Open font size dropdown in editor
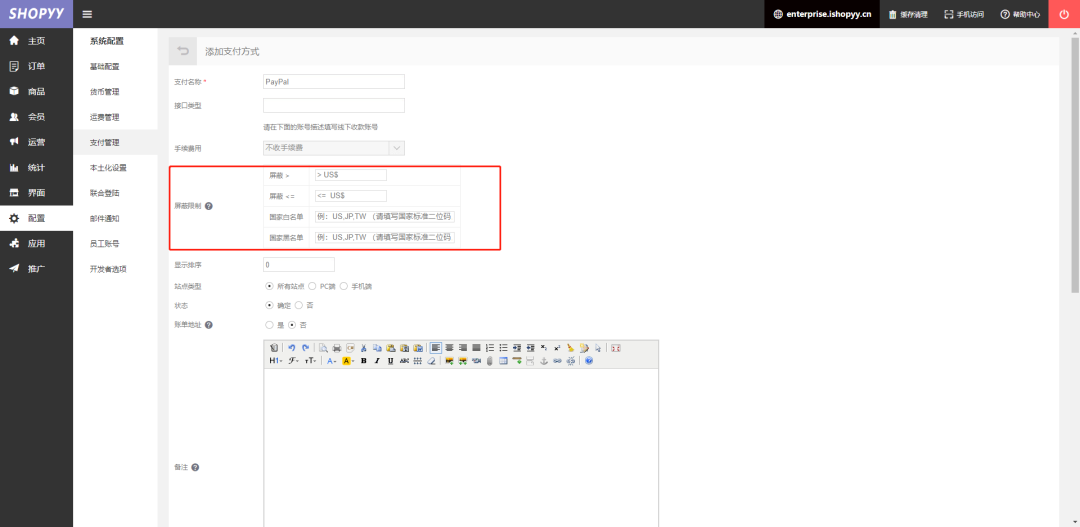1080x527 pixels. pos(311,360)
